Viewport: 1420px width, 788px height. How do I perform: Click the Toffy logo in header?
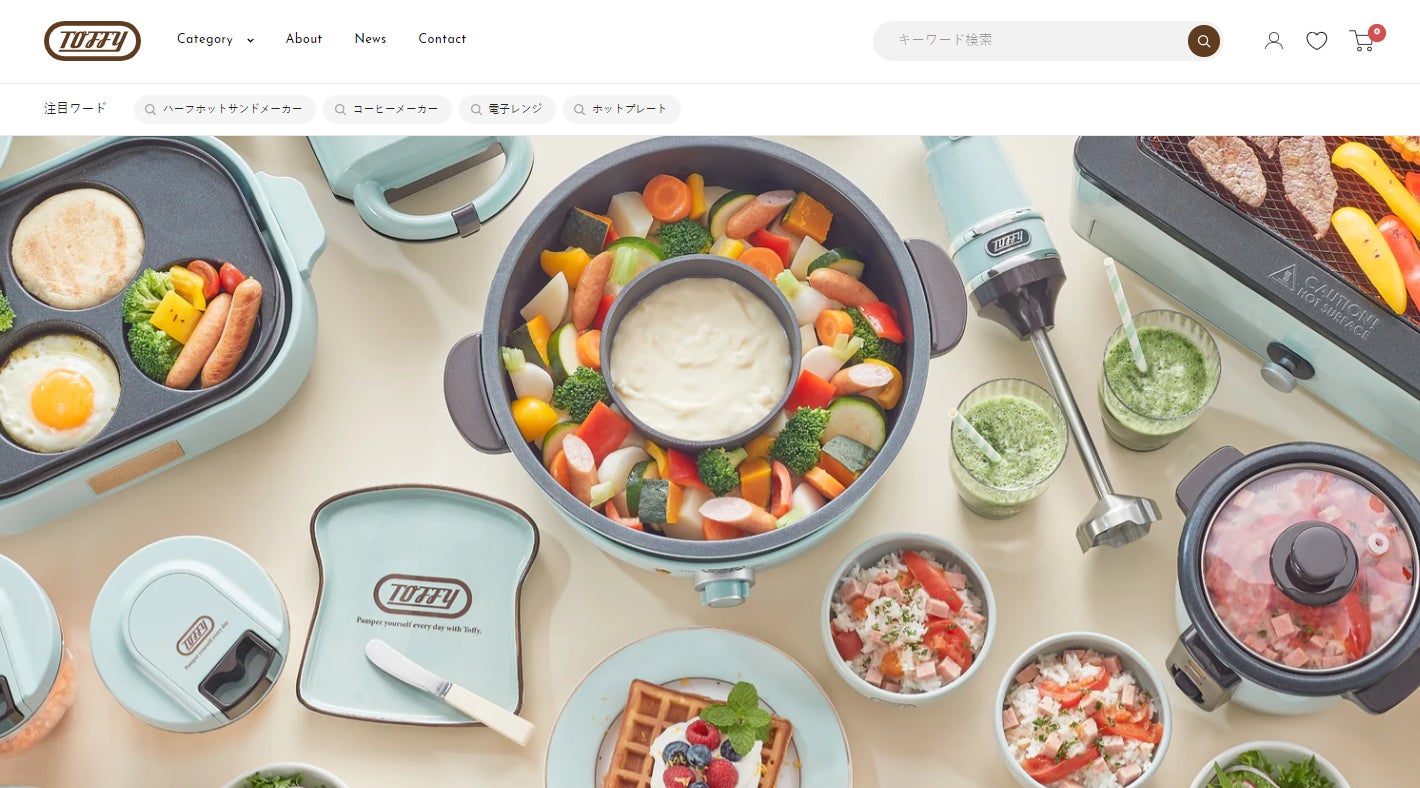click(x=92, y=41)
